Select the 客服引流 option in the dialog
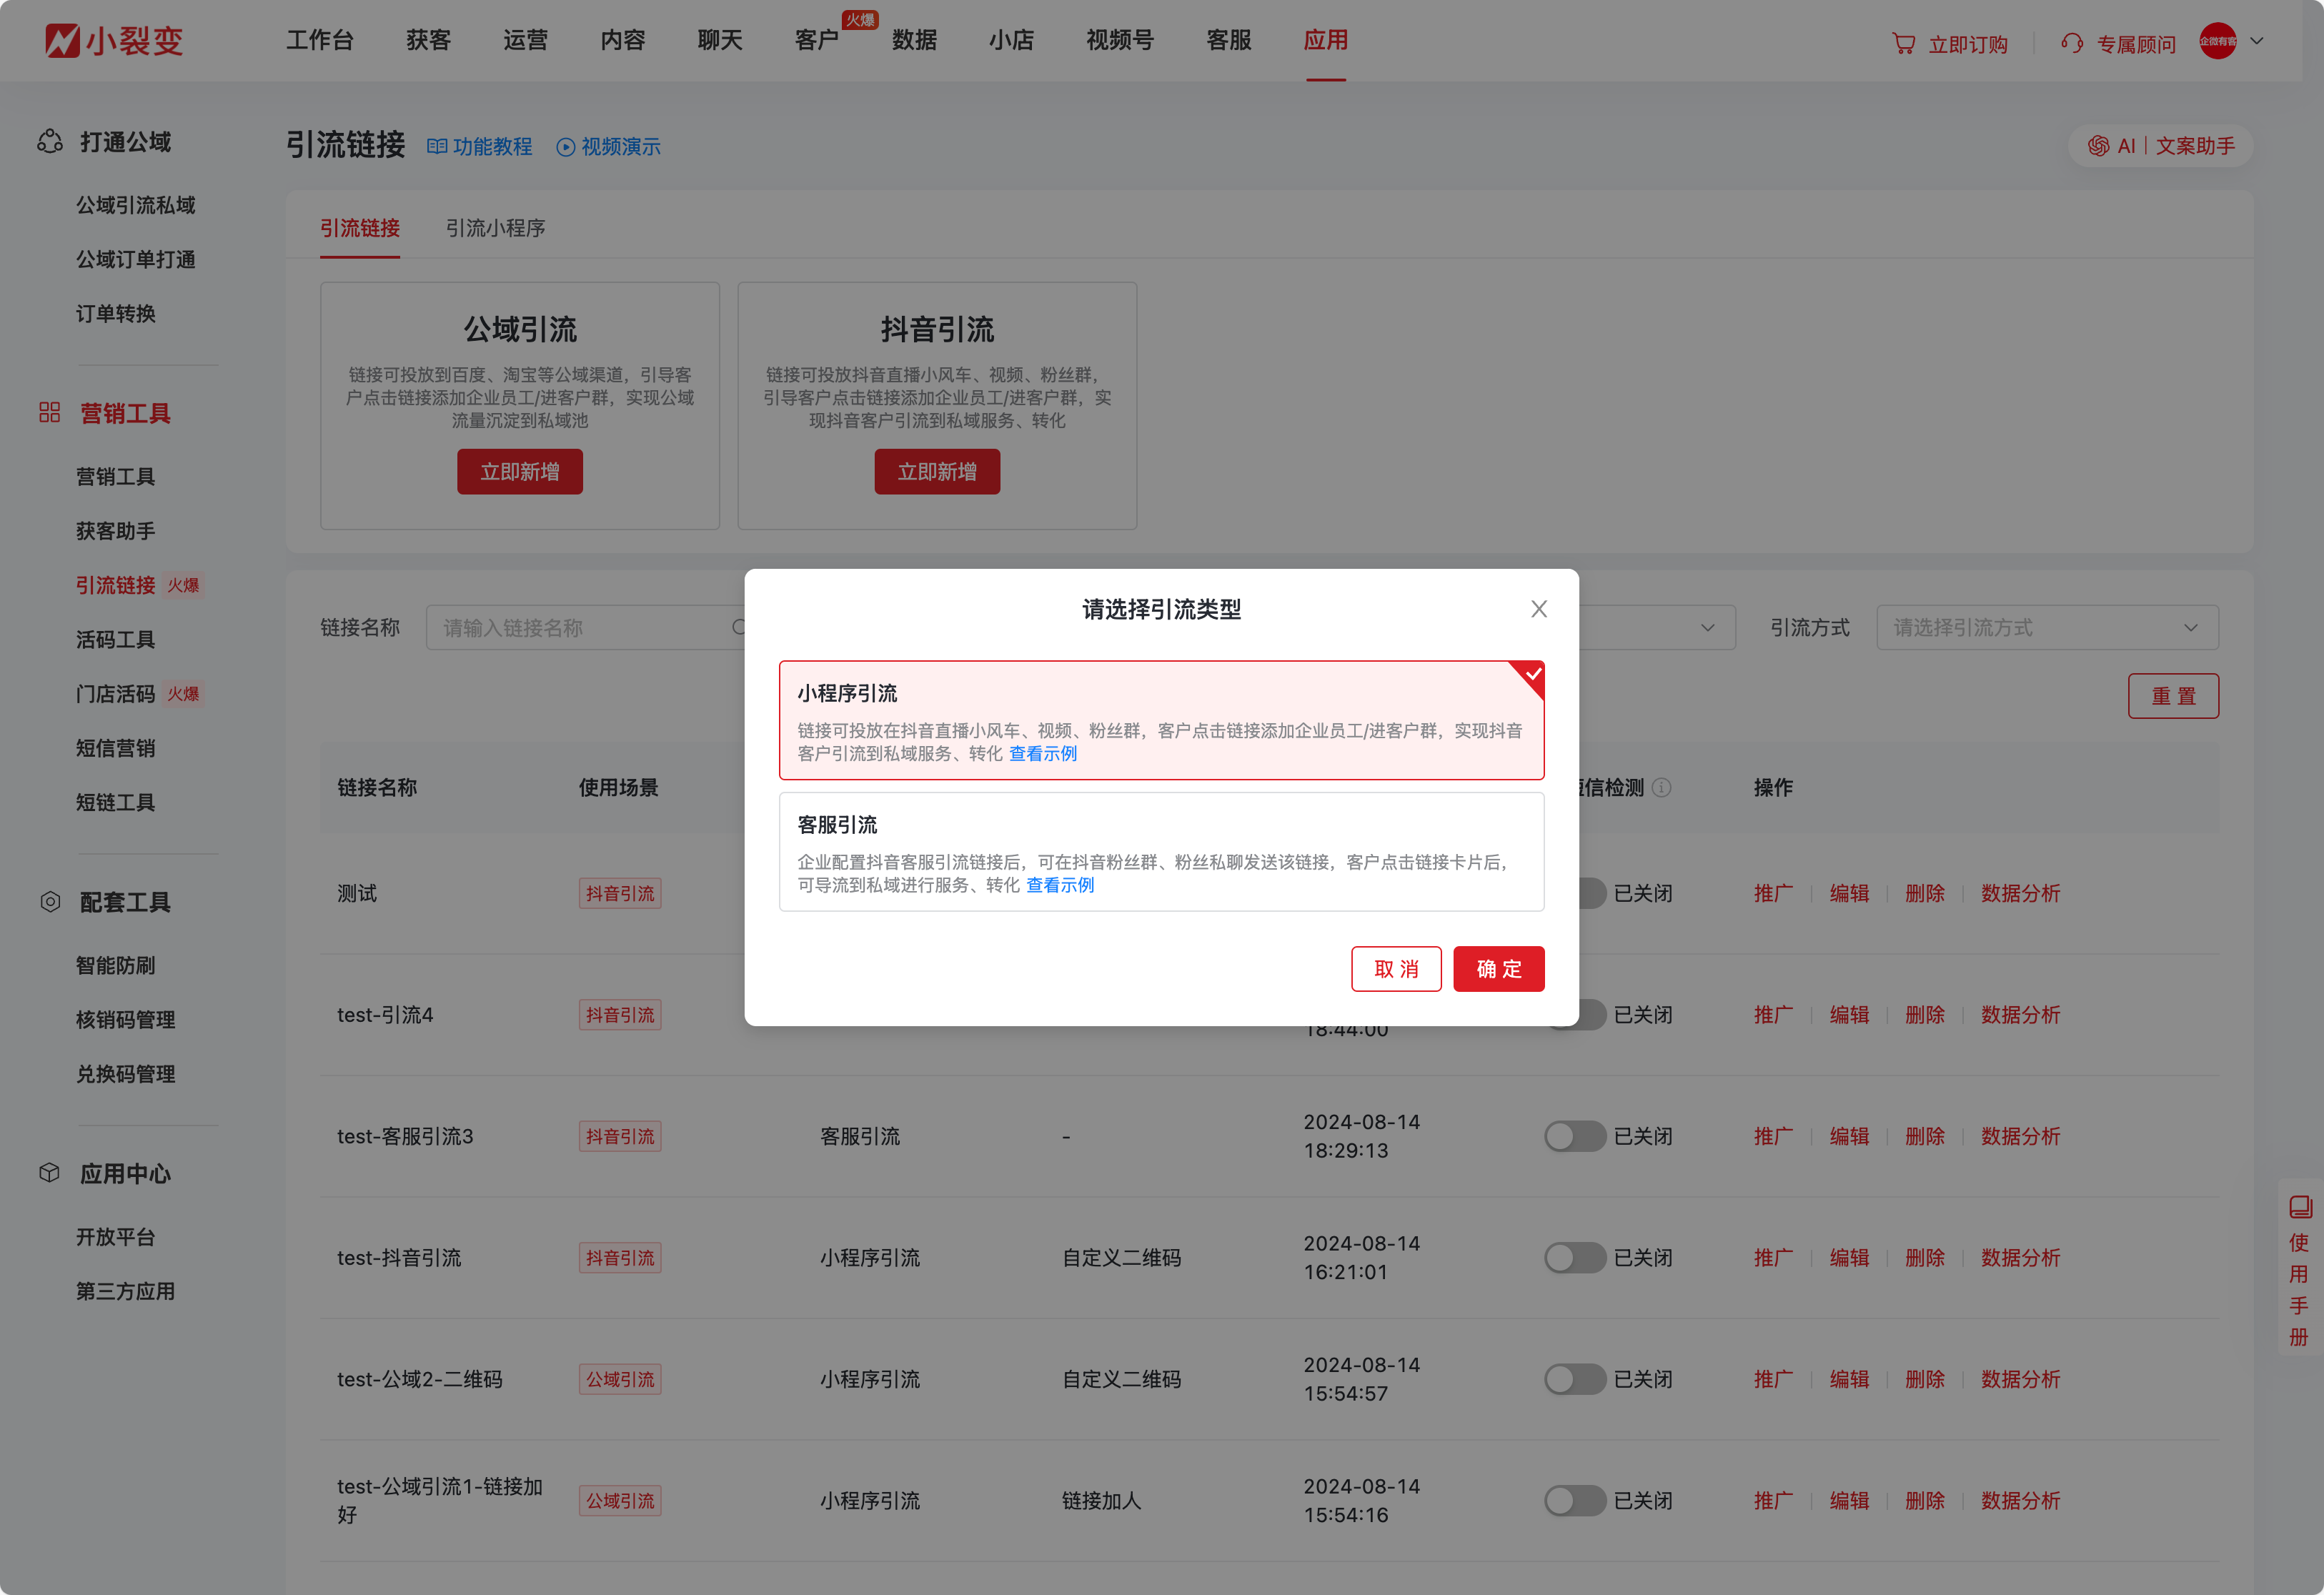The height and width of the screenshot is (1595, 2324). (1161, 851)
